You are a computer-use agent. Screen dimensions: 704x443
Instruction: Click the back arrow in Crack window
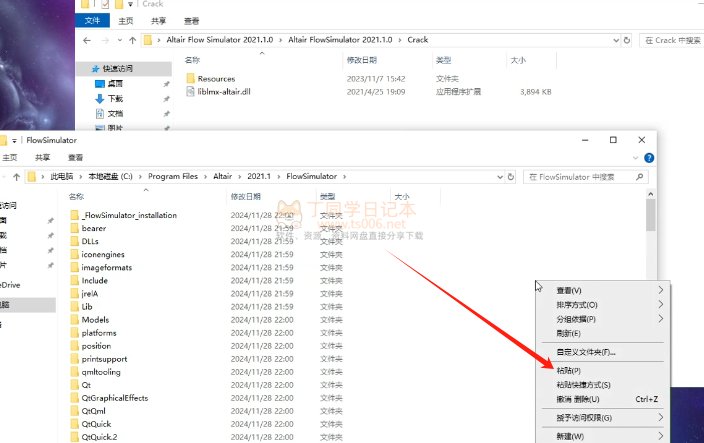tap(87, 40)
